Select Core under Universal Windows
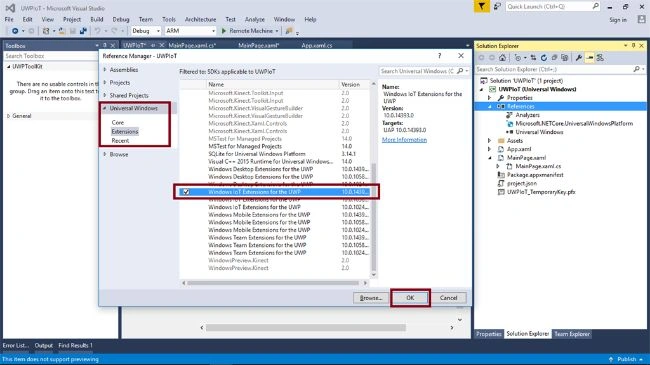This screenshot has width=650, height=365. coord(118,123)
